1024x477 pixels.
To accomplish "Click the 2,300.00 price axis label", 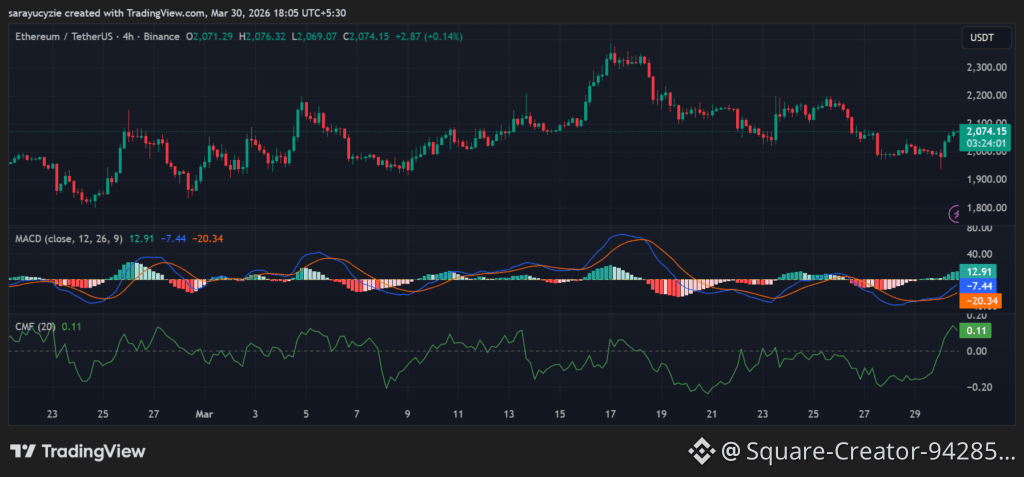I will [985, 67].
